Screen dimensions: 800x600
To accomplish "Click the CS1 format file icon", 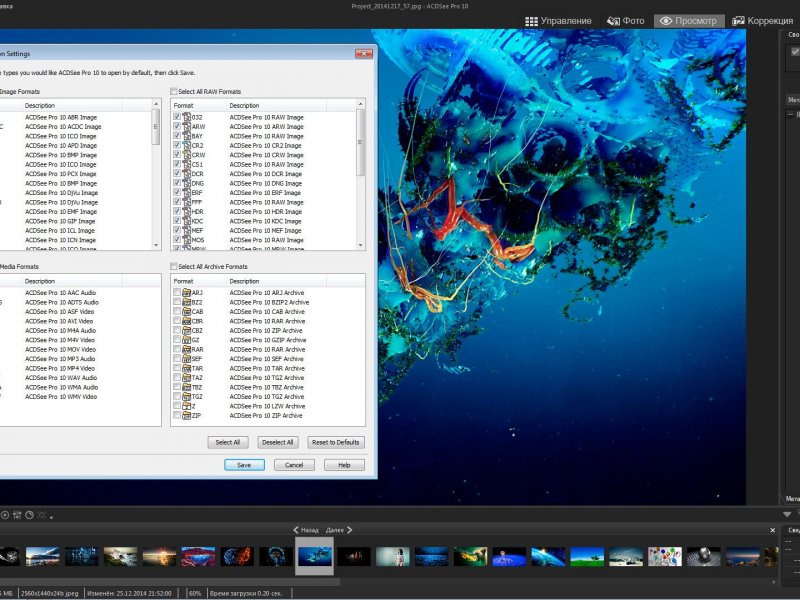I will [187, 164].
